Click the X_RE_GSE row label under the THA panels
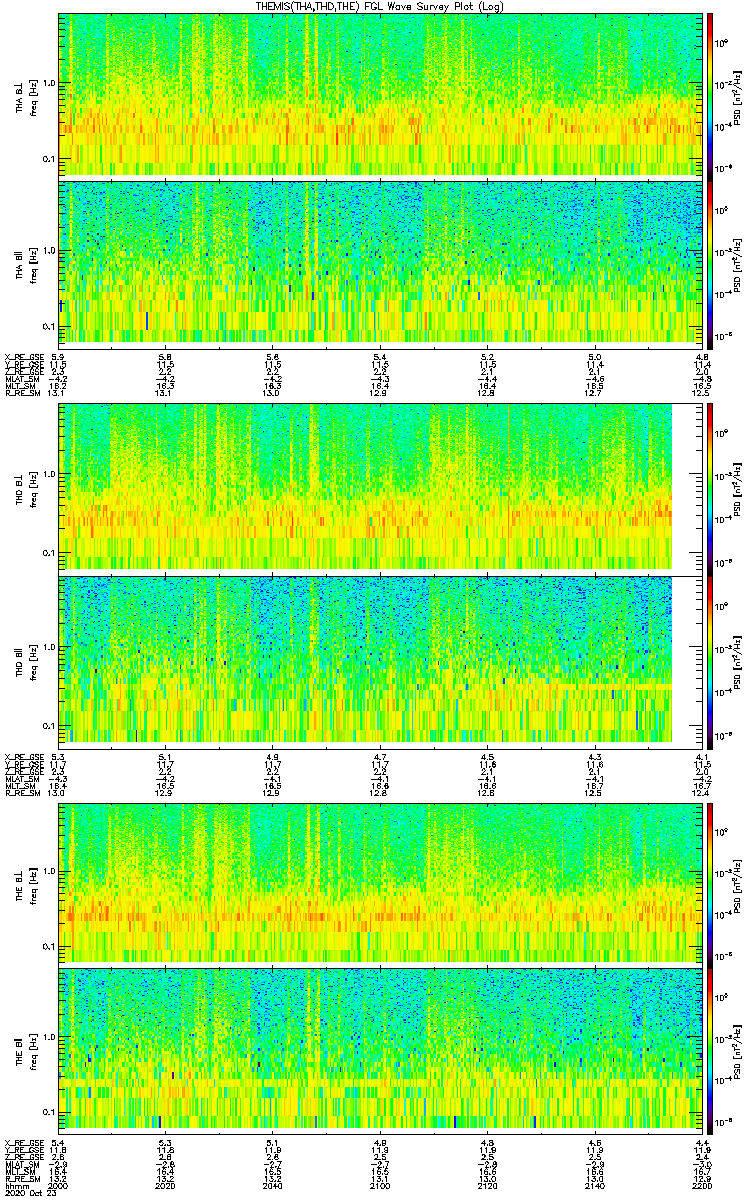Image resolution: width=750 pixels, height=1200 pixels. (x=20, y=357)
